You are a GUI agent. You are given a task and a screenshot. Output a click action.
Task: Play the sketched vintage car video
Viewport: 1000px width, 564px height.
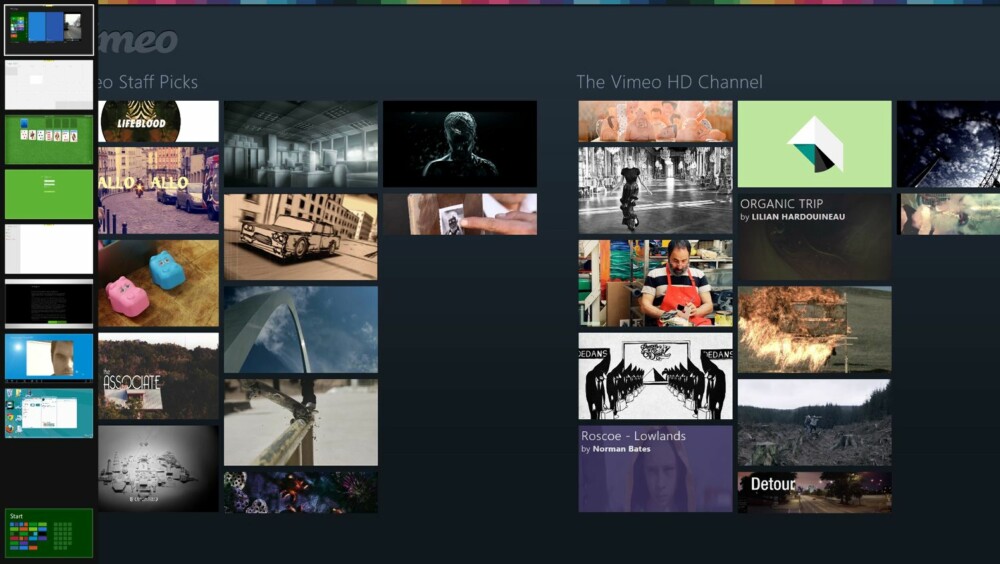click(301, 237)
